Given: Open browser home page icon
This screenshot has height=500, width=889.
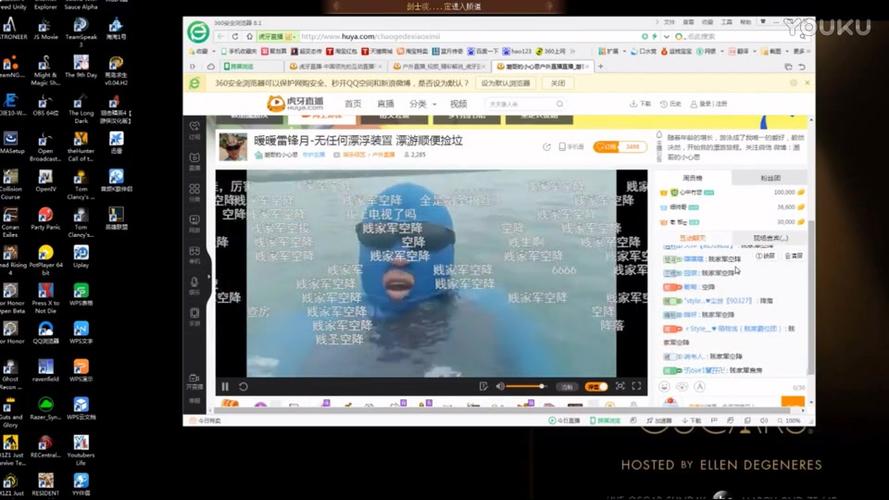Looking at the screenshot, I should click(249, 36).
